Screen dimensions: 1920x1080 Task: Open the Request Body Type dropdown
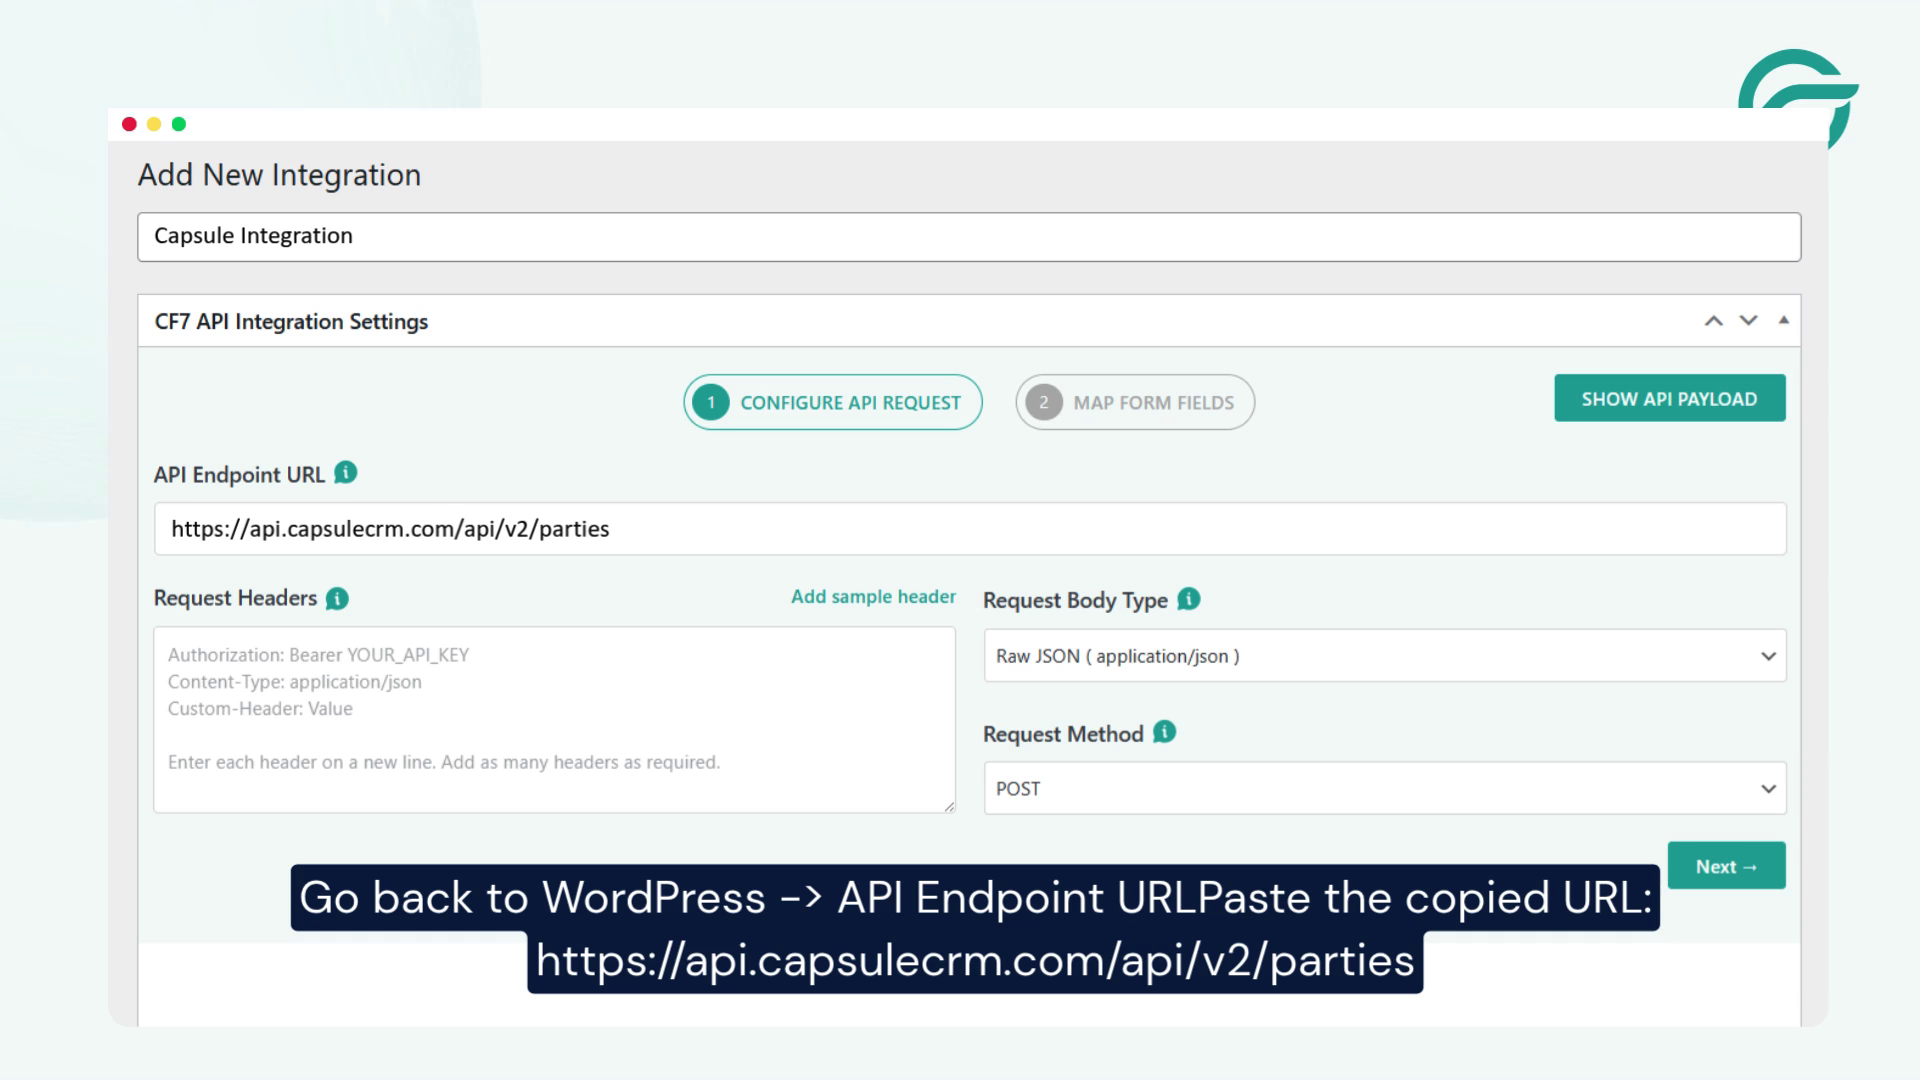(1385, 656)
